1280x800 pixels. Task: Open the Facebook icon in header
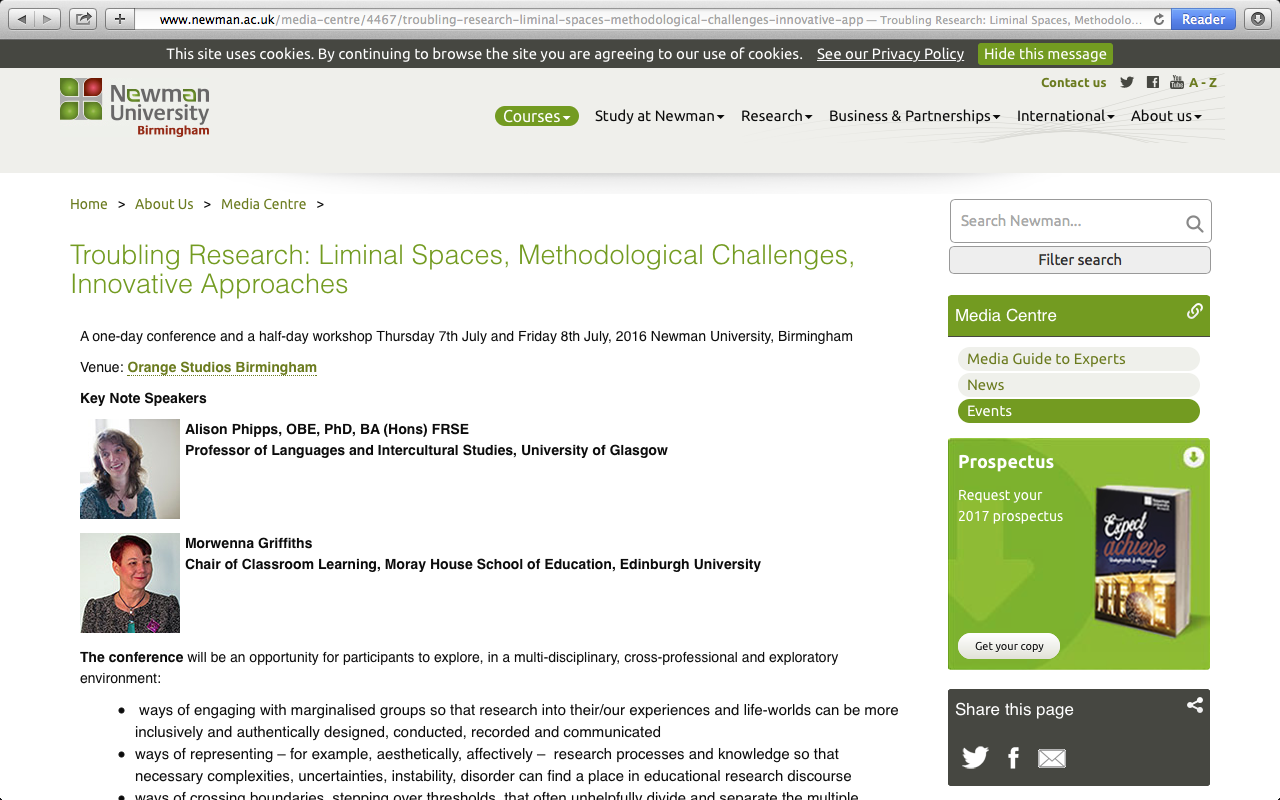pyautogui.click(x=1153, y=83)
